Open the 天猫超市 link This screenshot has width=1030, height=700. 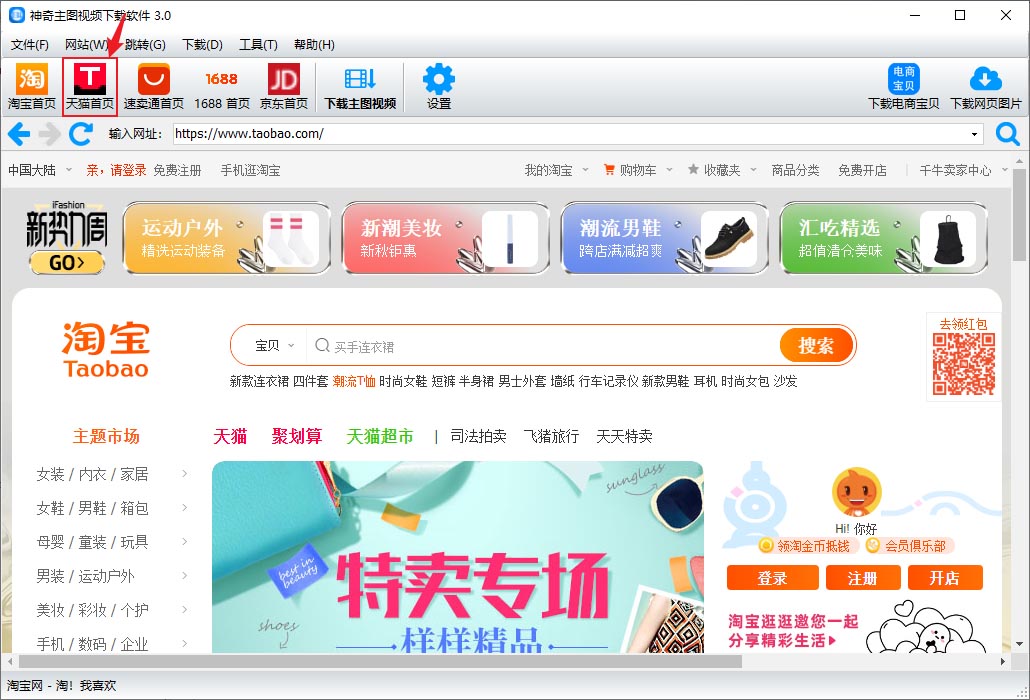380,436
